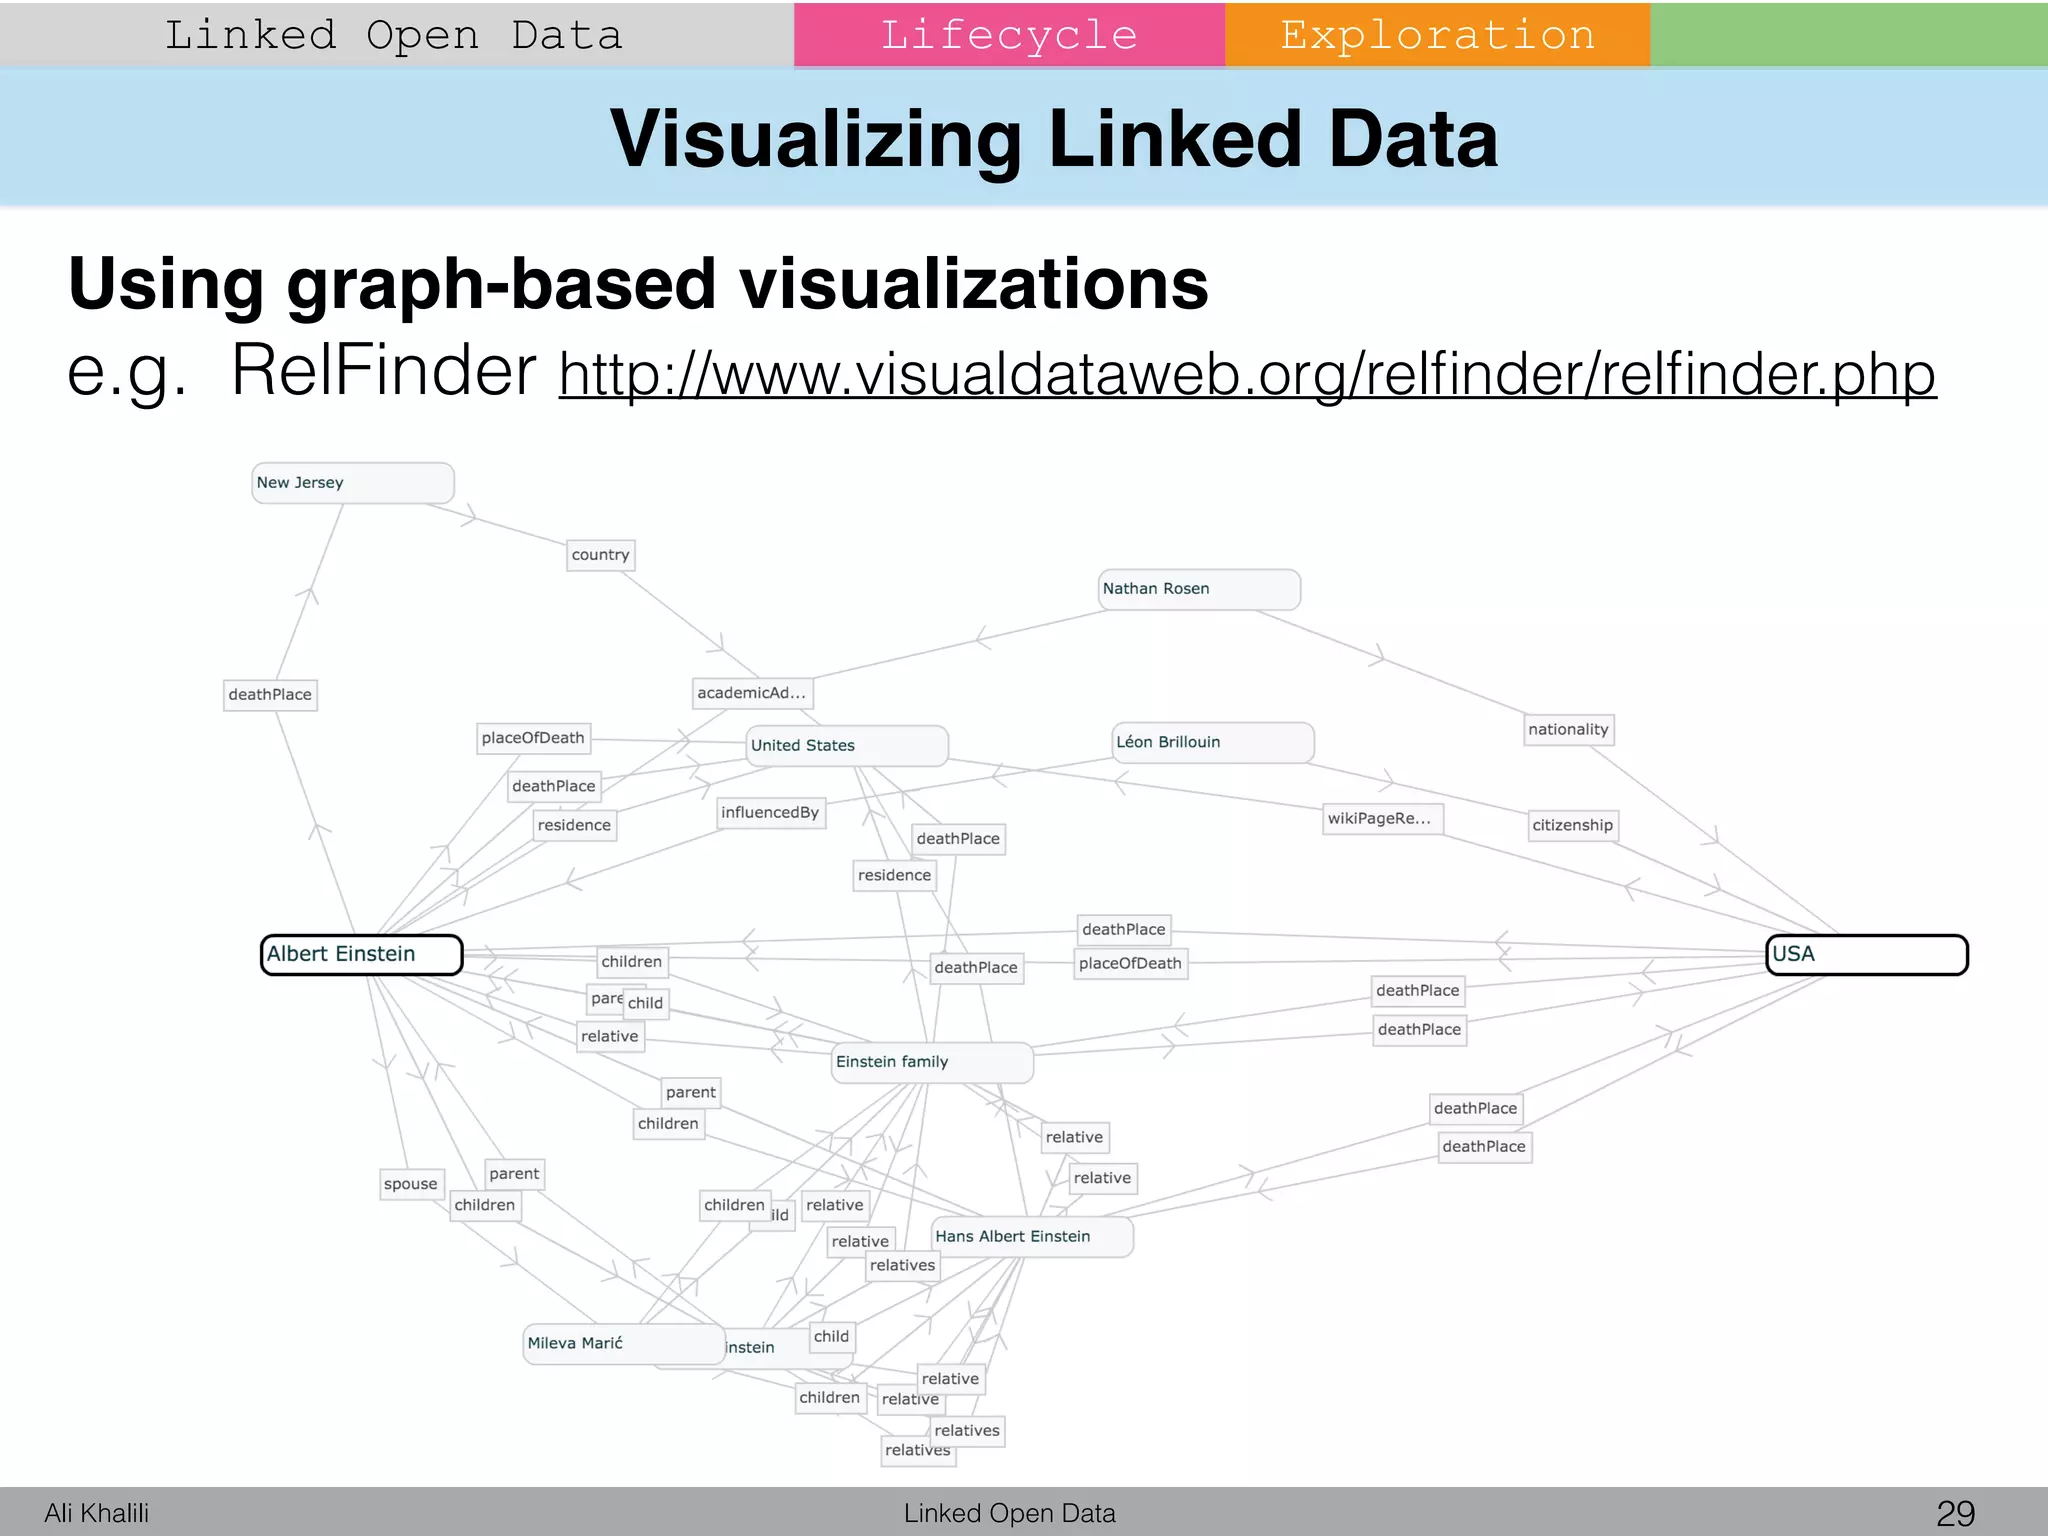Select the Léon Brillouin node
Image resolution: width=2048 pixels, height=1536 pixels.
pos(1212,742)
